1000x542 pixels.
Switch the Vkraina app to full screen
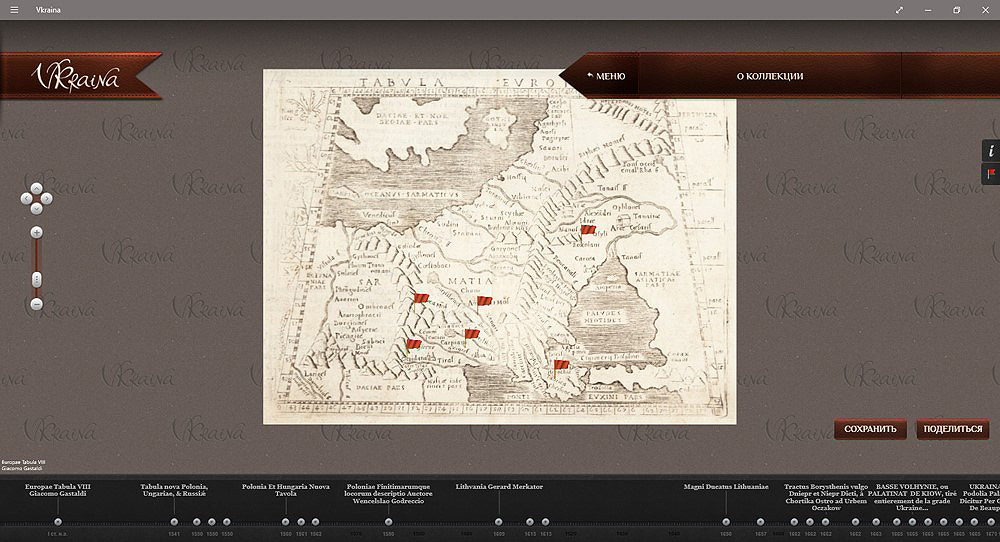pos(899,10)
